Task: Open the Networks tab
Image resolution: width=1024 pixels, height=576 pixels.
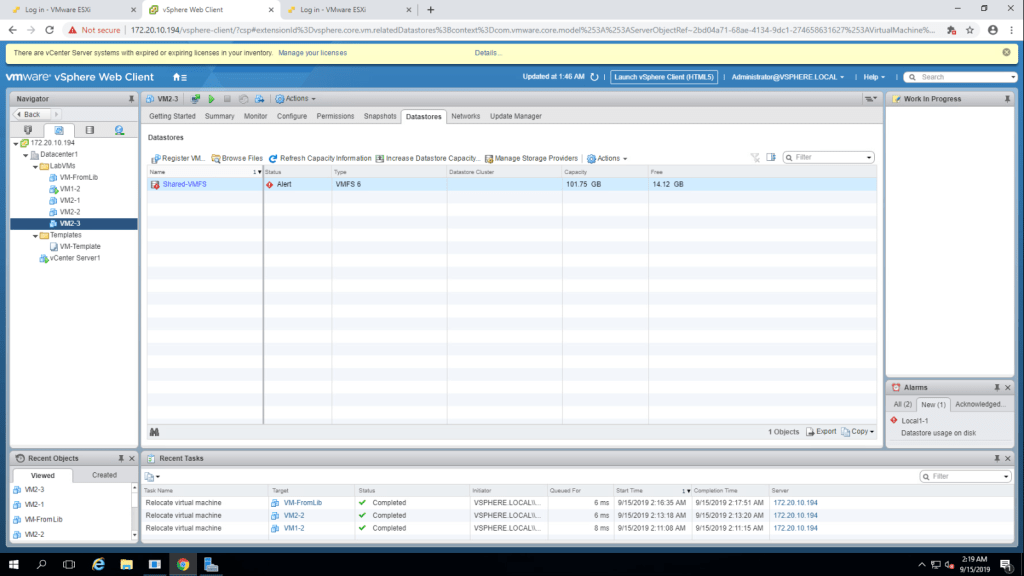Action: pyautogui.click(x=465, y=116)
